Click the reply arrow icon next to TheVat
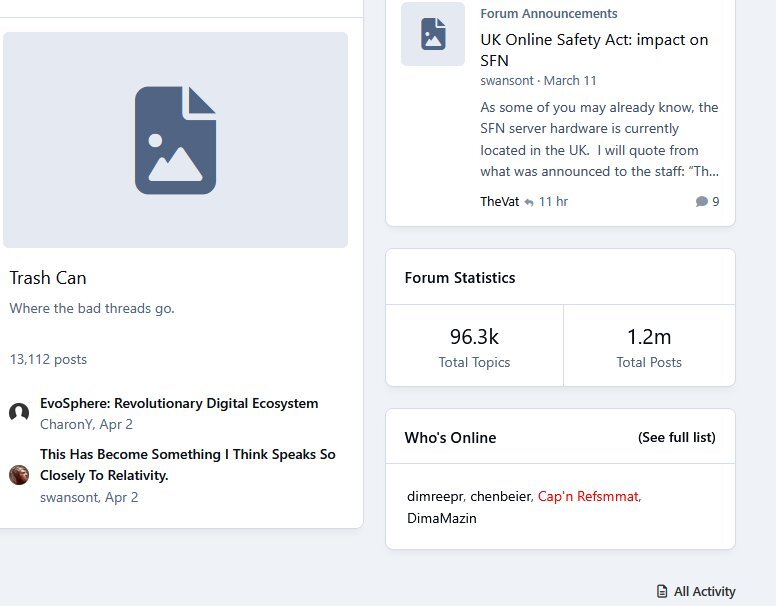Image resolution: width=776 pixels, height=606 pixels. click(x=529, y=202)
